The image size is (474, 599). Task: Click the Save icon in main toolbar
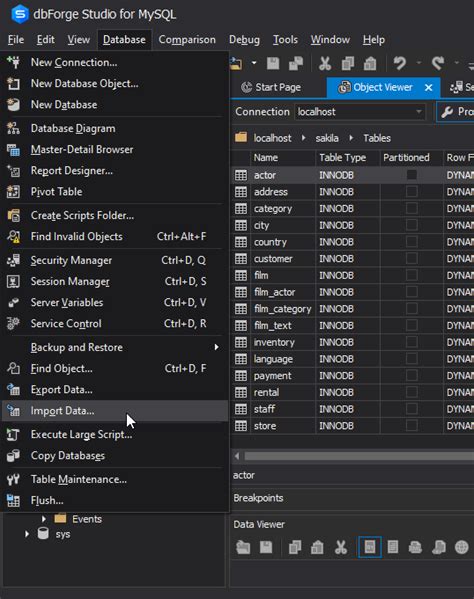tap(273, 63)
